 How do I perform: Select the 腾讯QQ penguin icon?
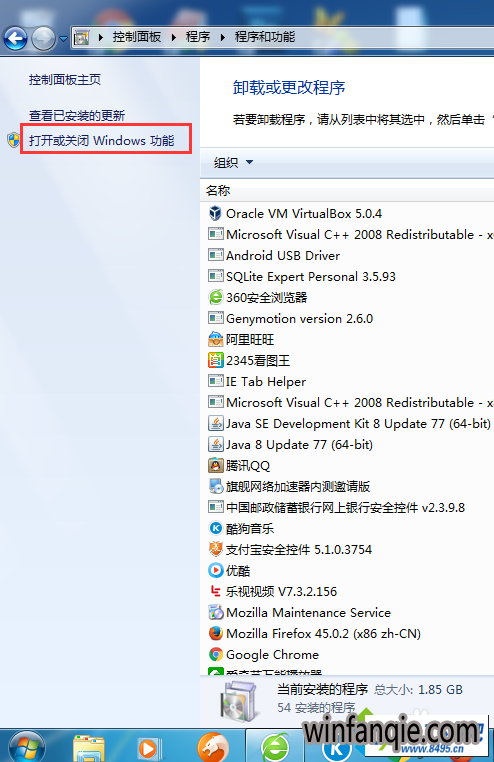click(x=215, y=466)
